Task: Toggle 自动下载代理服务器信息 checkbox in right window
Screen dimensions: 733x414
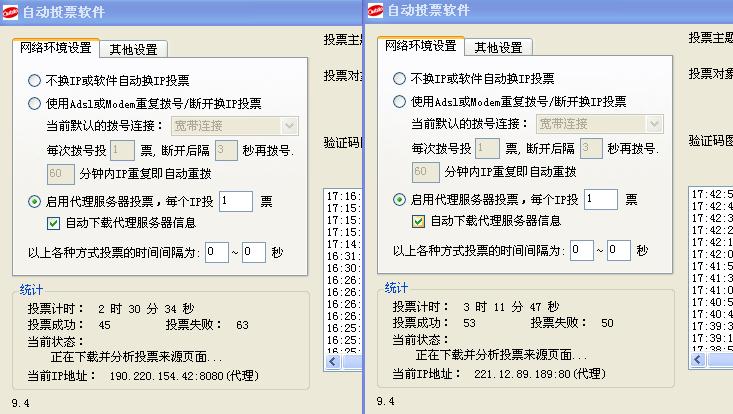Action: tap(420, 220)
